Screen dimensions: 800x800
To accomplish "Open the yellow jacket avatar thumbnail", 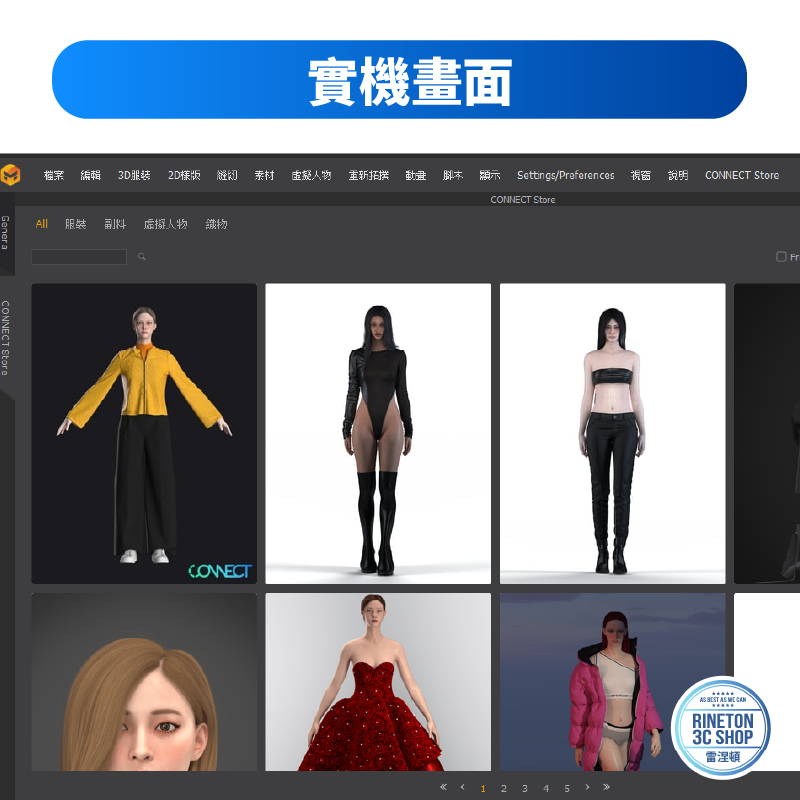I will coord(144,433).
